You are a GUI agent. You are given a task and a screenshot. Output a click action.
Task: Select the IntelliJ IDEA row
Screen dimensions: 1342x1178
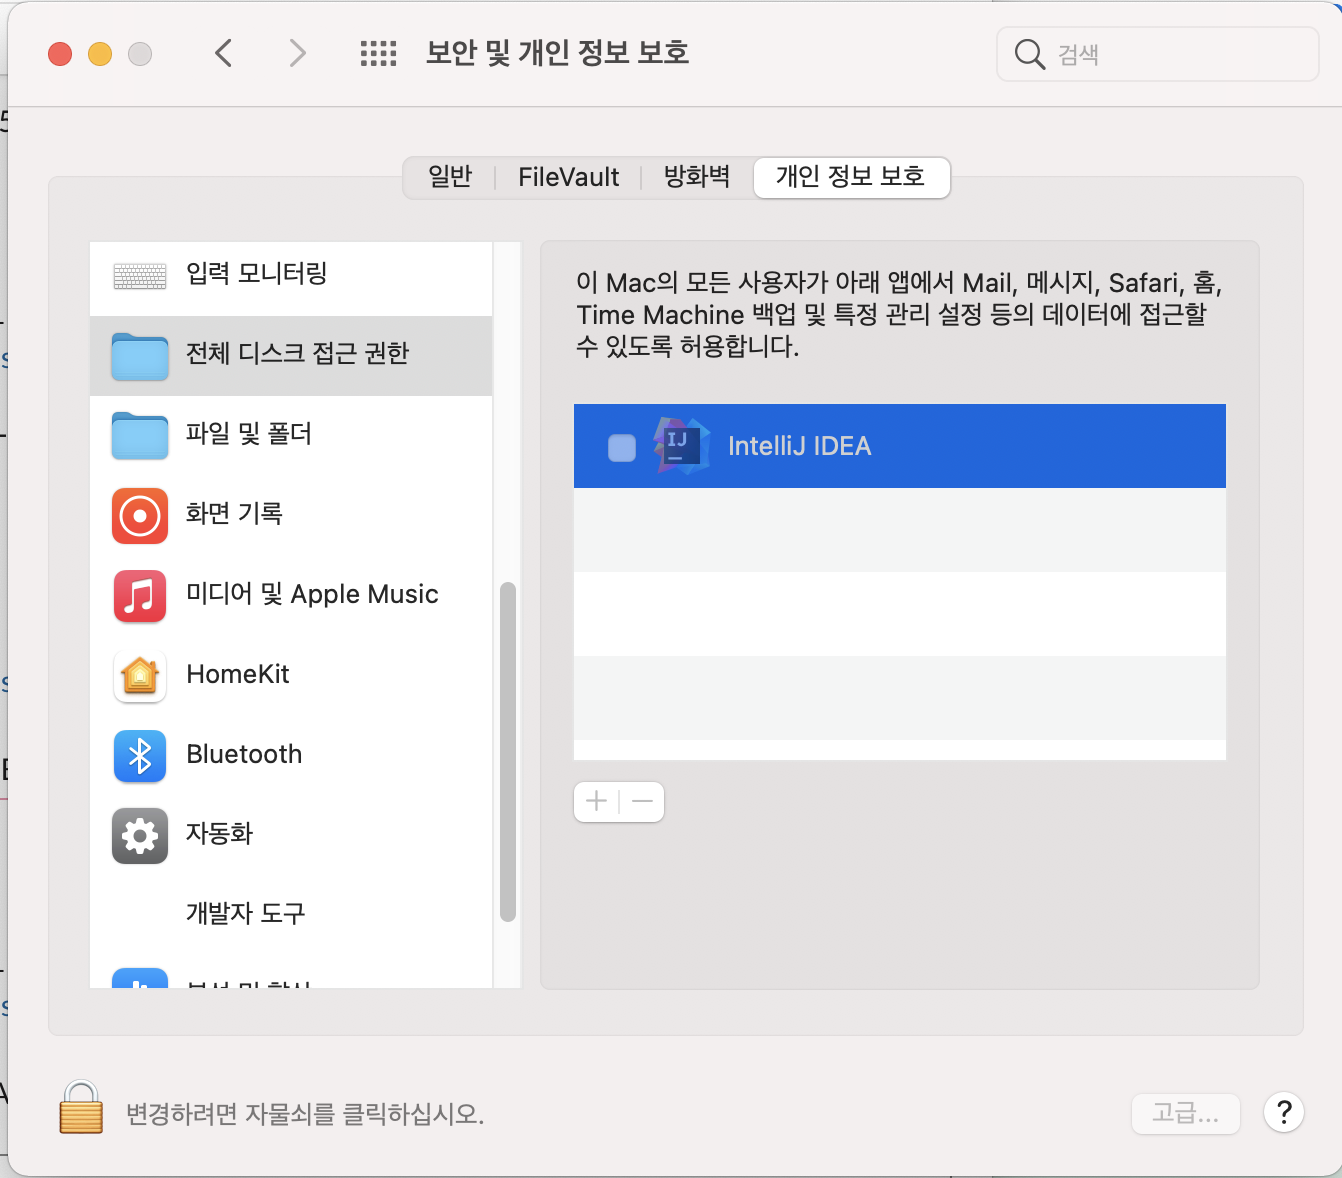900,446
